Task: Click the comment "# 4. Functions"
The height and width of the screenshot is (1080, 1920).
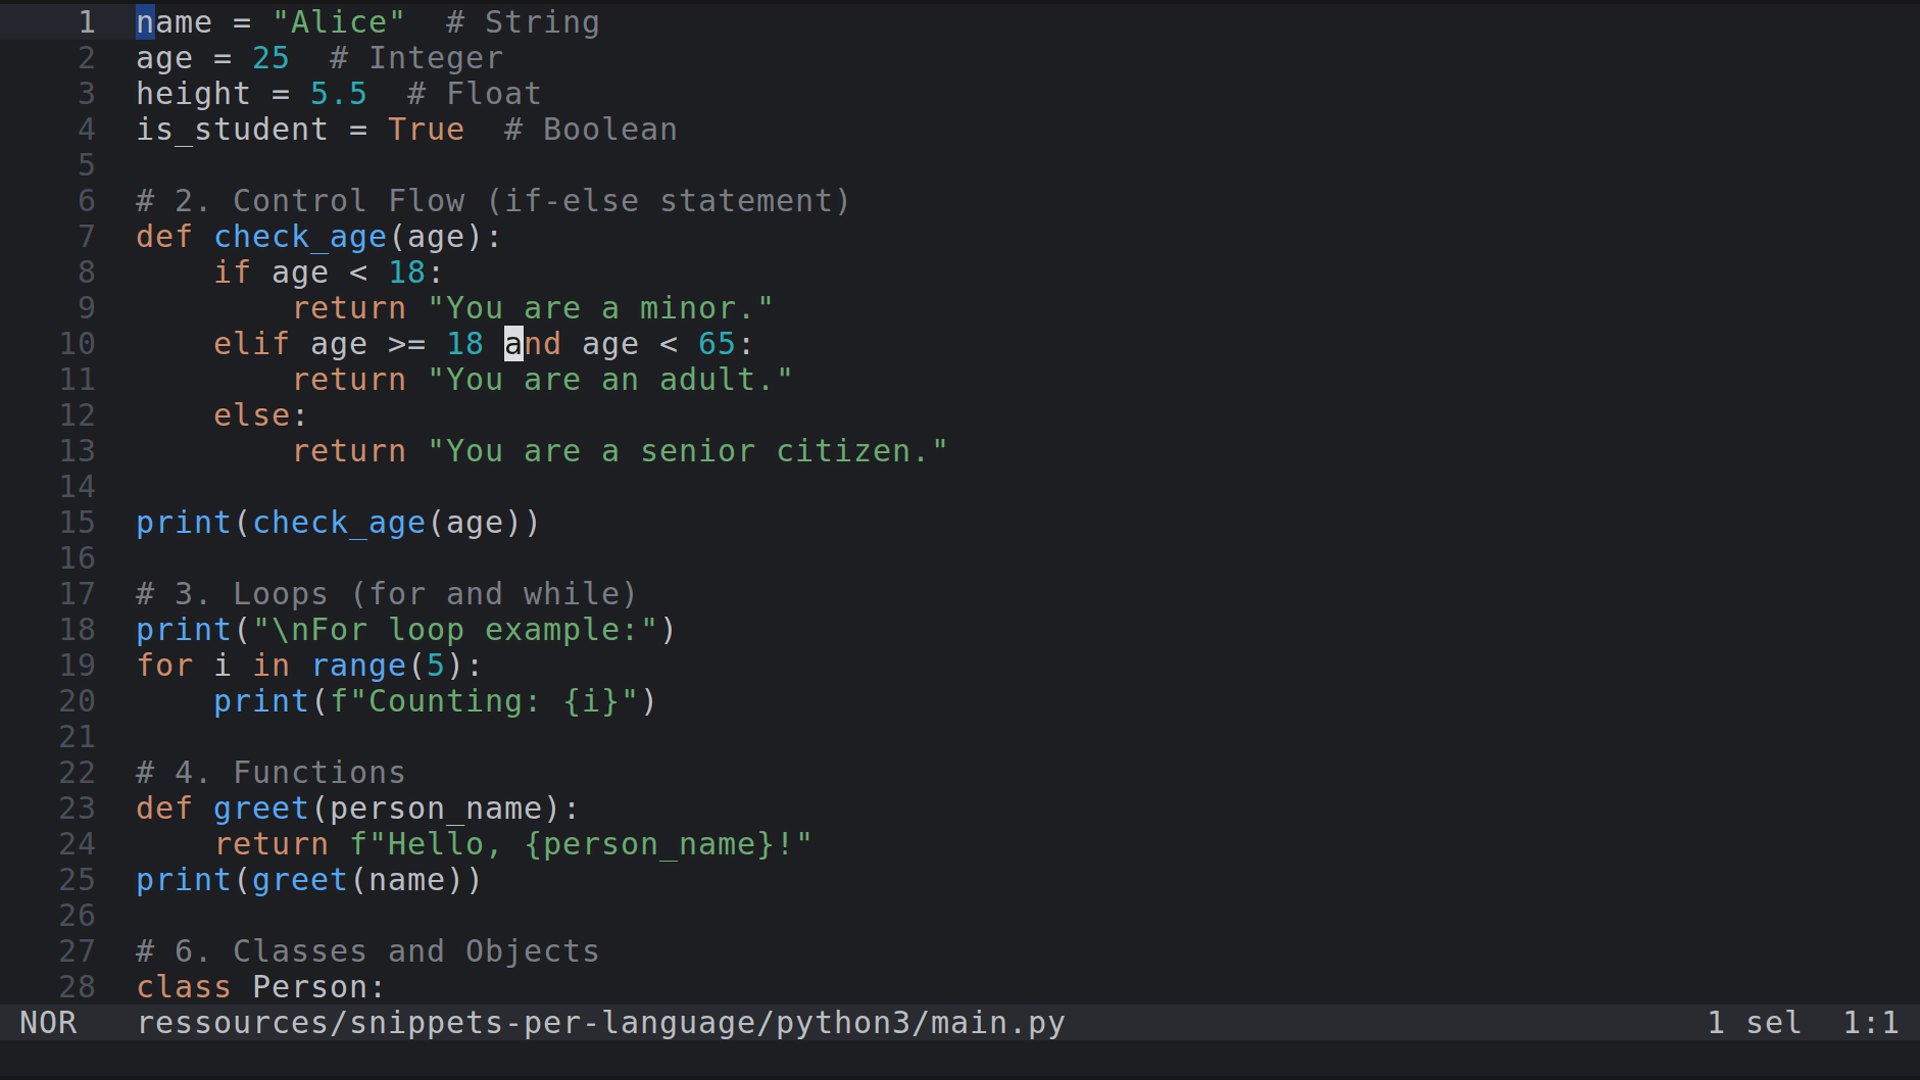Action: coord(270,772)
